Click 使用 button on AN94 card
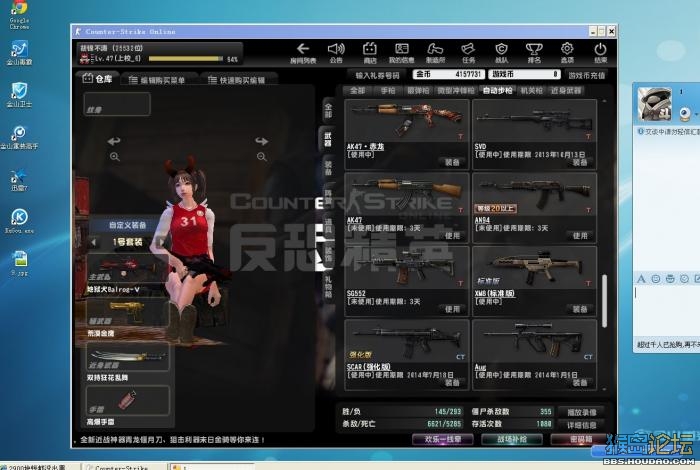 pos(579,236)
